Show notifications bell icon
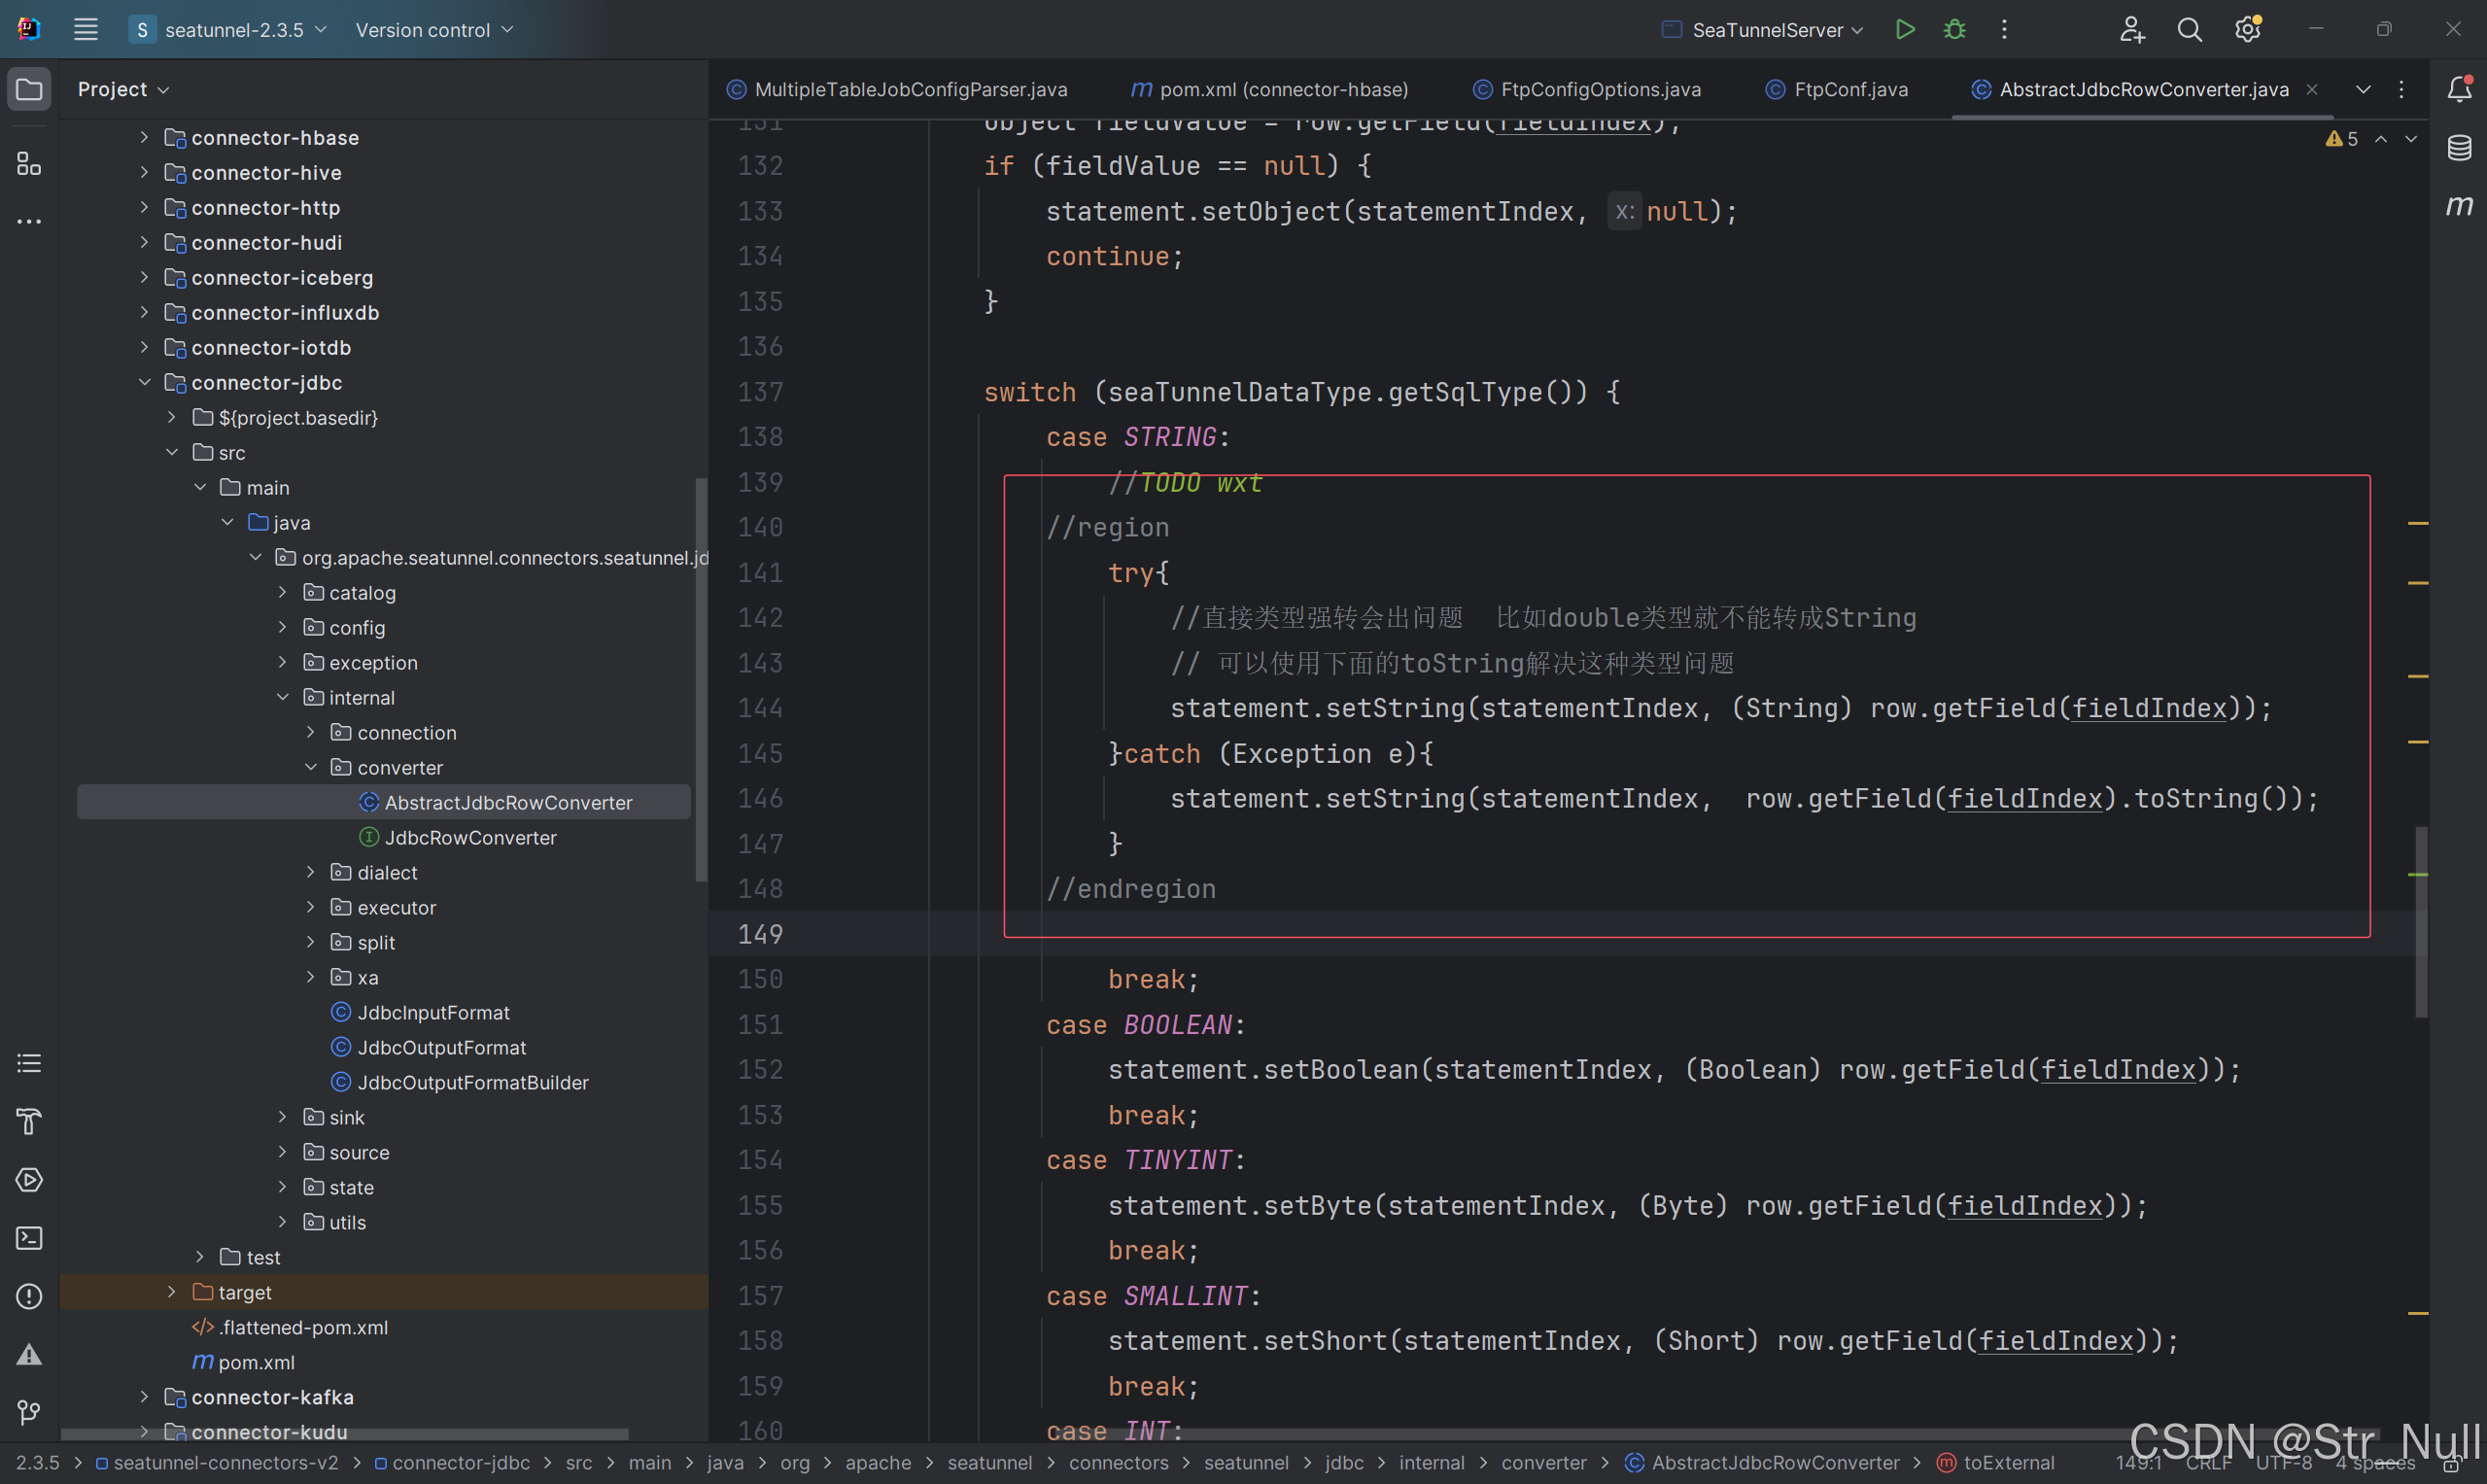2487x1484 pixels. [x=2459, y=89]
